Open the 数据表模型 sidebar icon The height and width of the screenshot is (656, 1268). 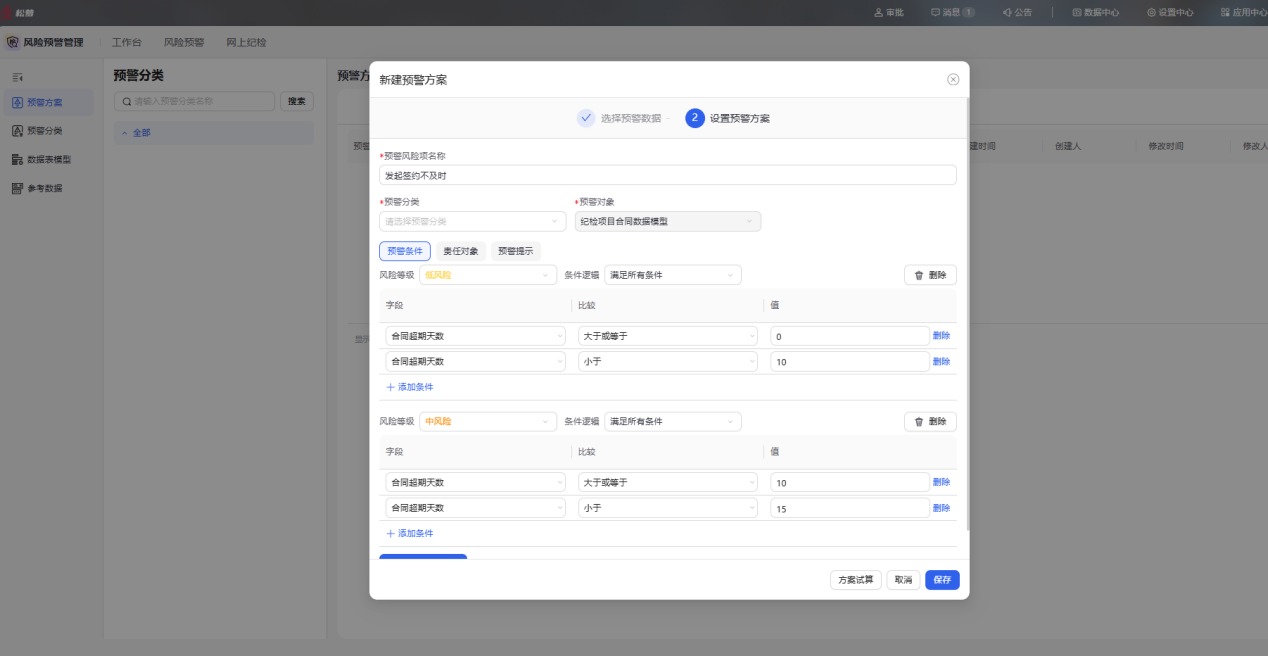(x=18, y=159)
